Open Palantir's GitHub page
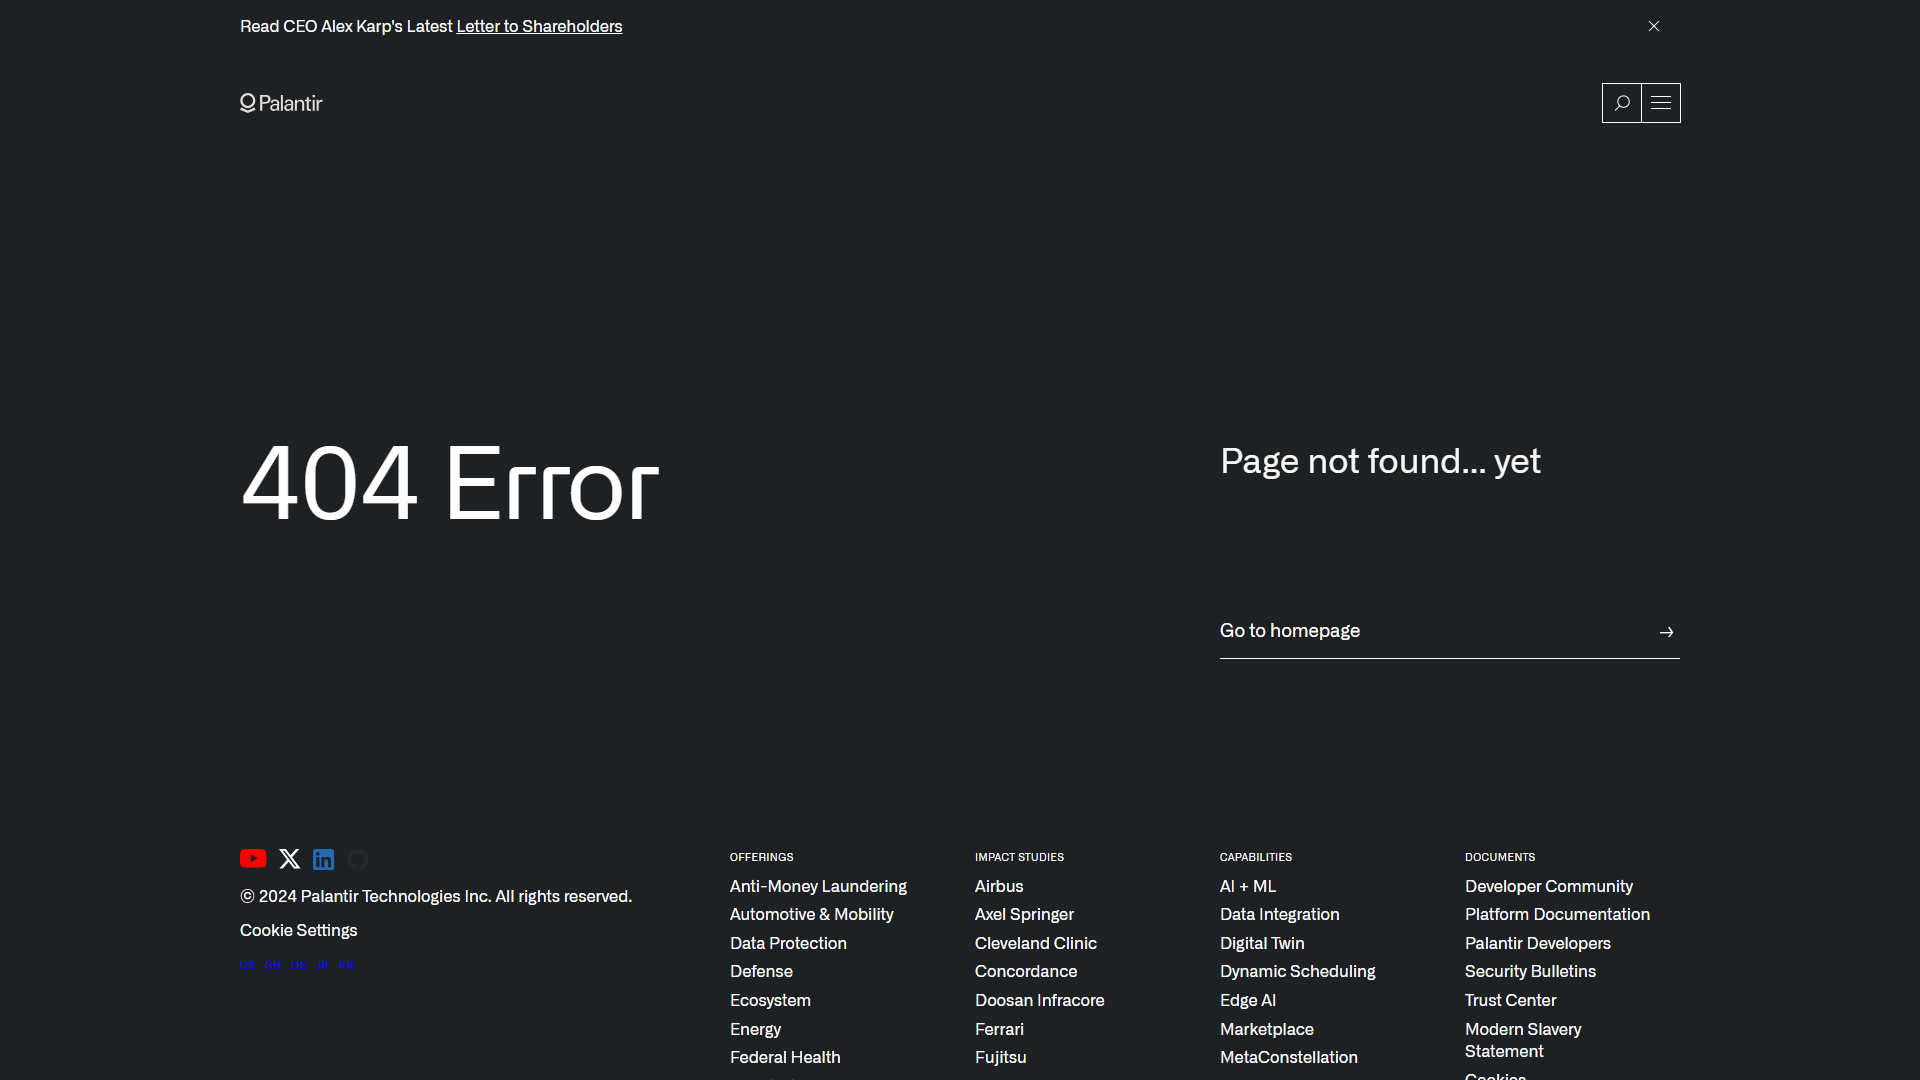This screenshot has height=1080, width=1920. [x=357, y=859]
